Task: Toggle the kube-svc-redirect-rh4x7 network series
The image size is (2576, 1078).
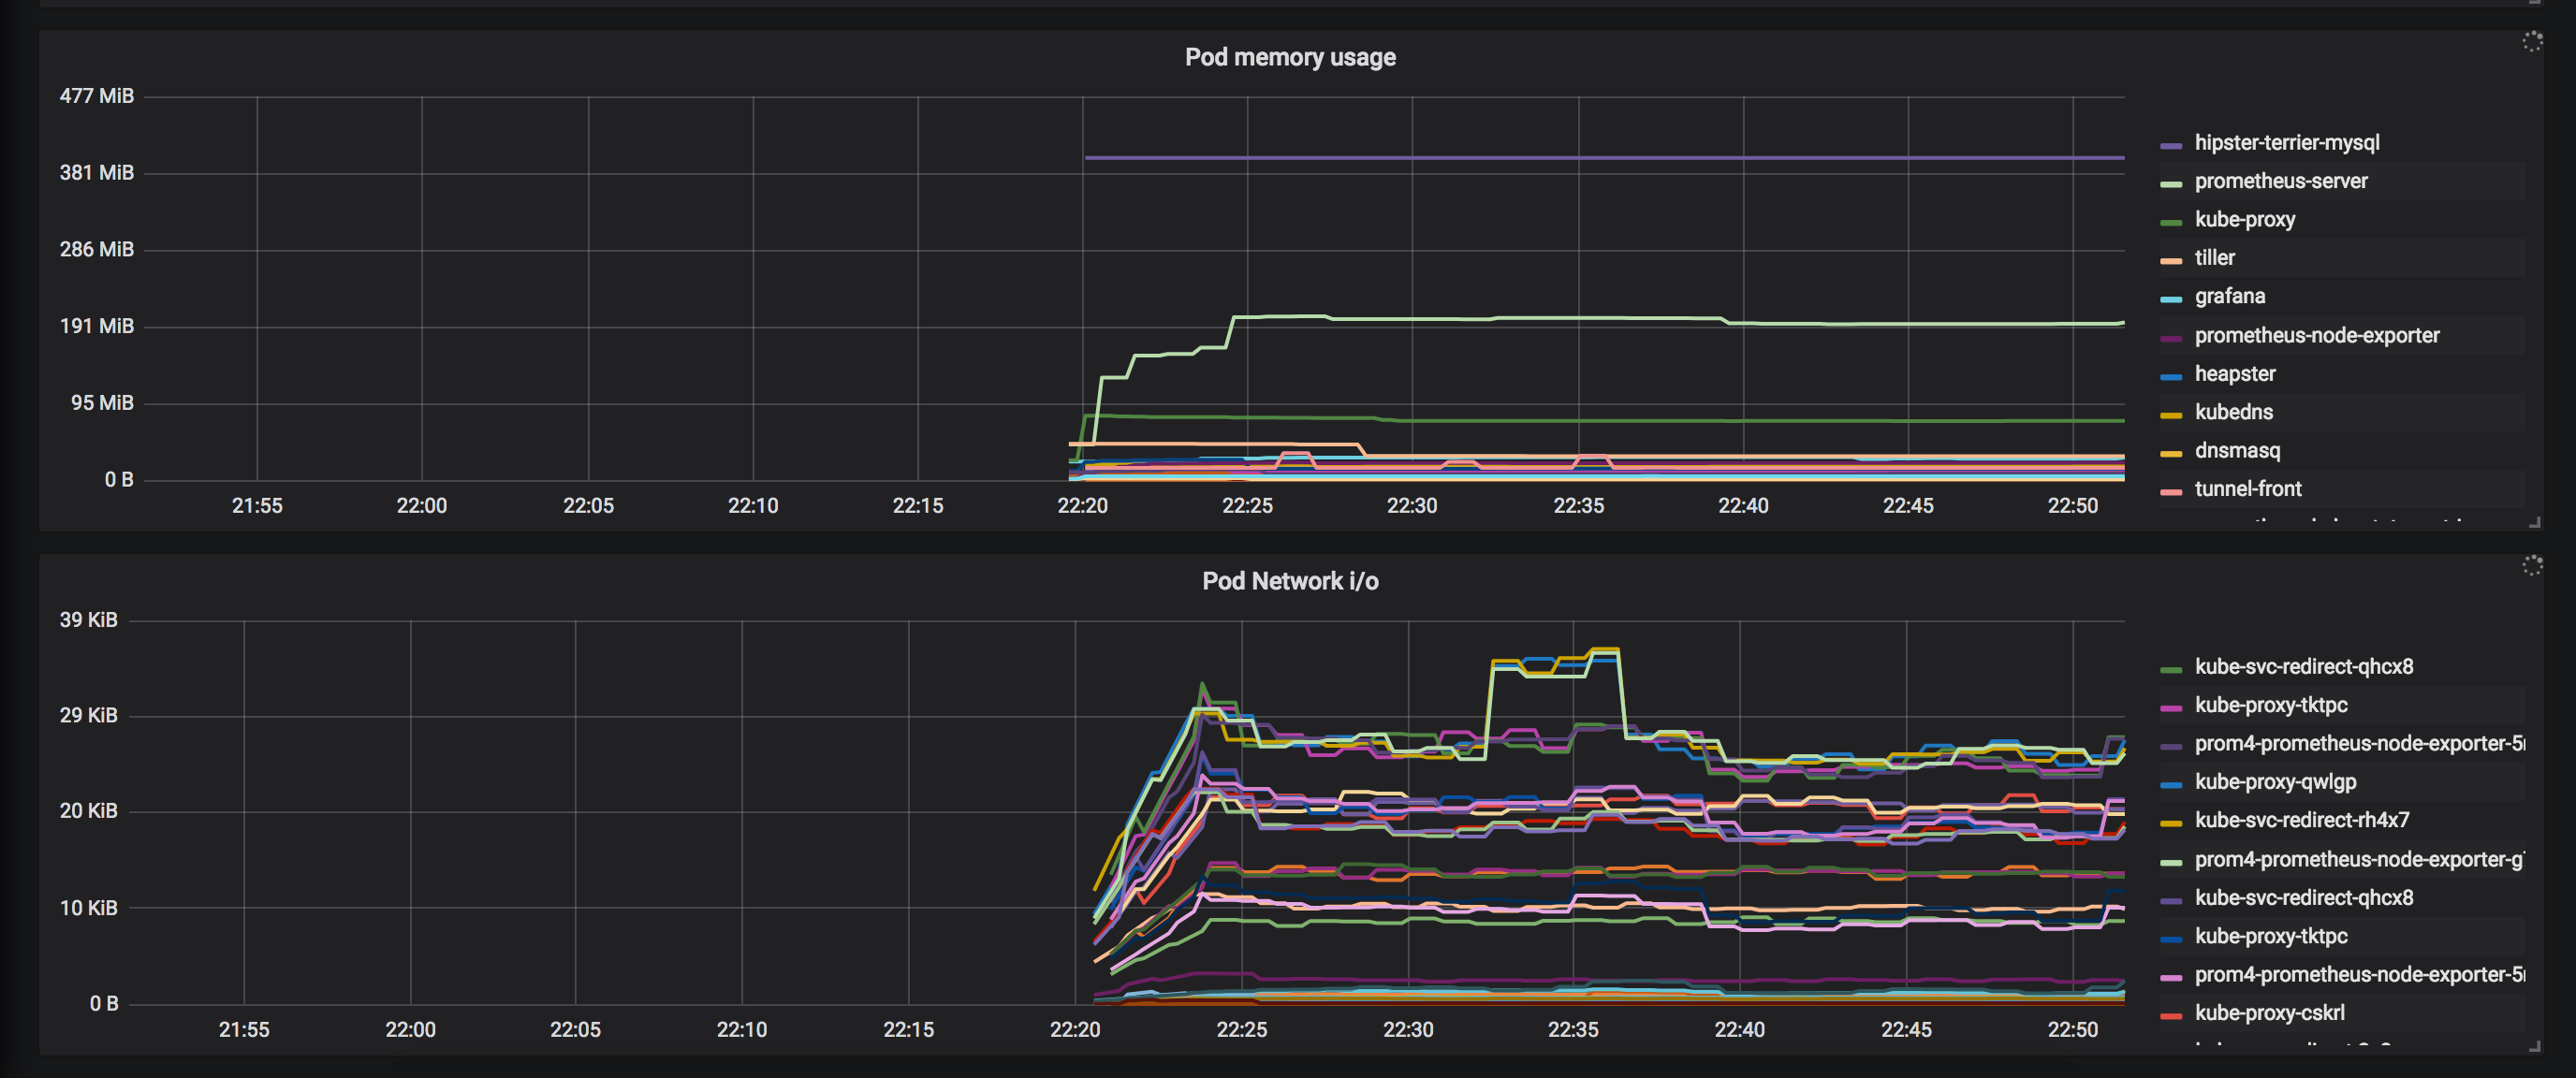Action: [x=2301, y=820]
